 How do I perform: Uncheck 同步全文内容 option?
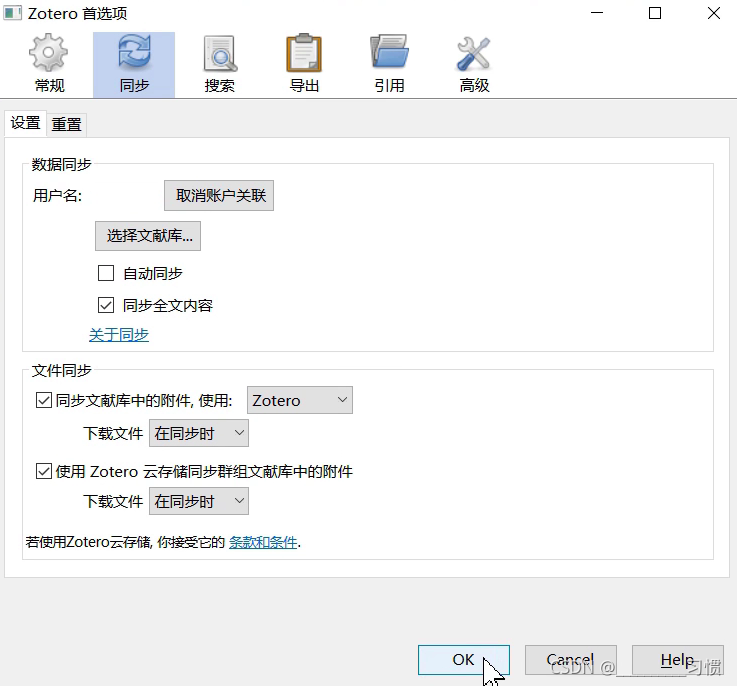click(106, 305)
